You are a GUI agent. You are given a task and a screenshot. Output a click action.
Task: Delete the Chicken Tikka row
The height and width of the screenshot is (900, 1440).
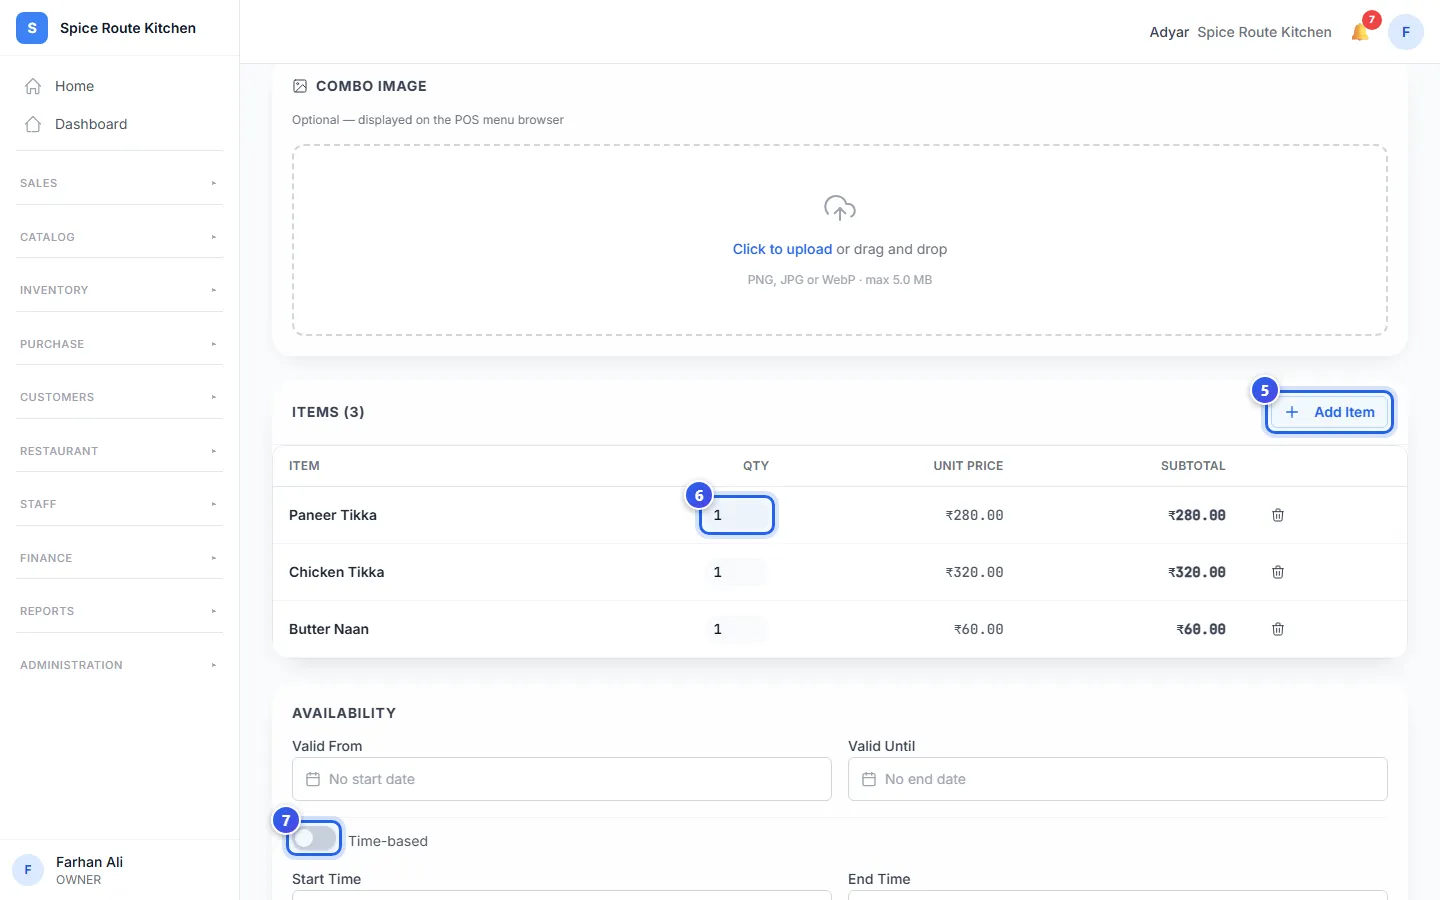pyautogui.click(x=1277, y=572)
